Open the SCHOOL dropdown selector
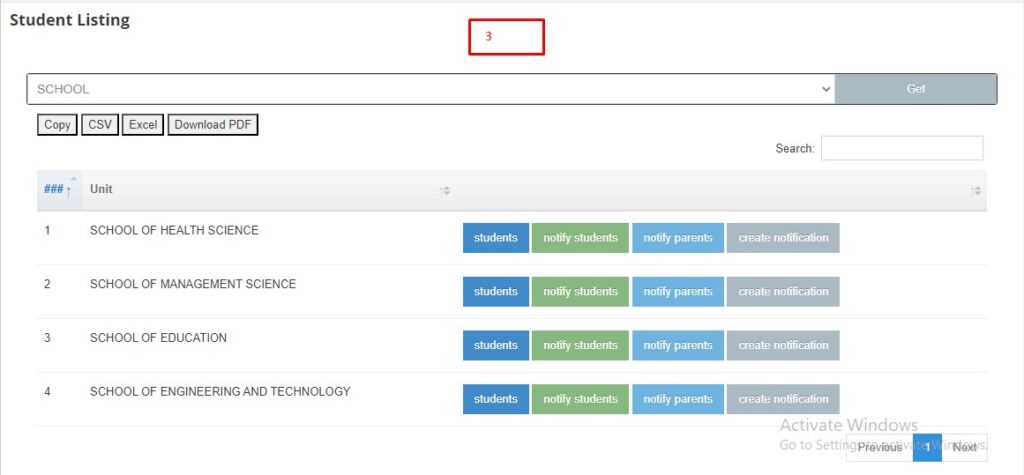 pos(431,89)
